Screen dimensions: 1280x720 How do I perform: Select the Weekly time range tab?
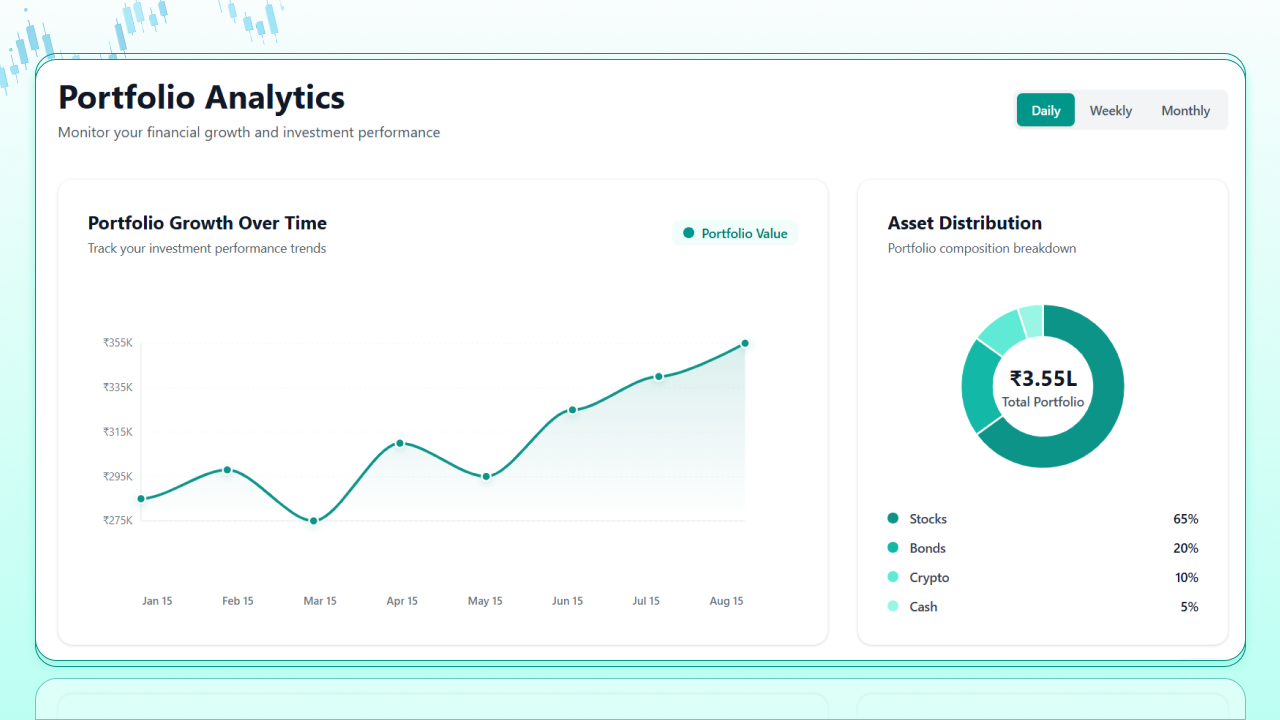click(x=1111, y=110)
